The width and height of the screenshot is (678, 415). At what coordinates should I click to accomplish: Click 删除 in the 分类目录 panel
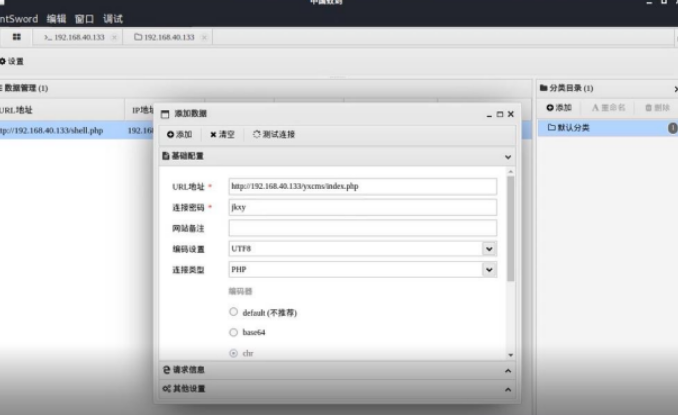(x=657, y=108)
